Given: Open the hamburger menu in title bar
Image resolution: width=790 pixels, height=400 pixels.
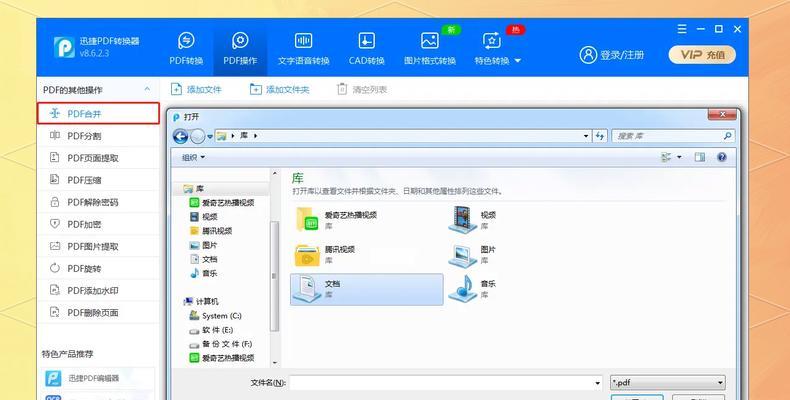Looking at the screenshot, I should pos(682,29).
